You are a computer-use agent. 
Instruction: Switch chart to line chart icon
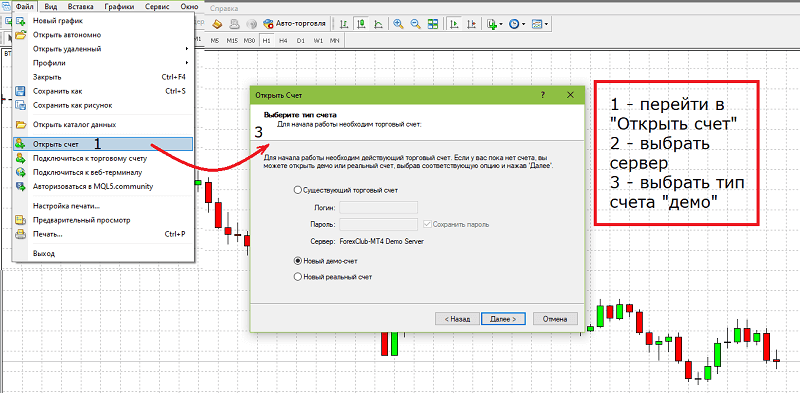pos(378,23)
